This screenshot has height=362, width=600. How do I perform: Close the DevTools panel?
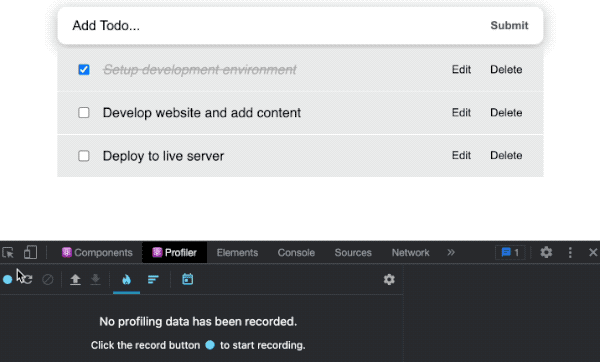(593, 253)
